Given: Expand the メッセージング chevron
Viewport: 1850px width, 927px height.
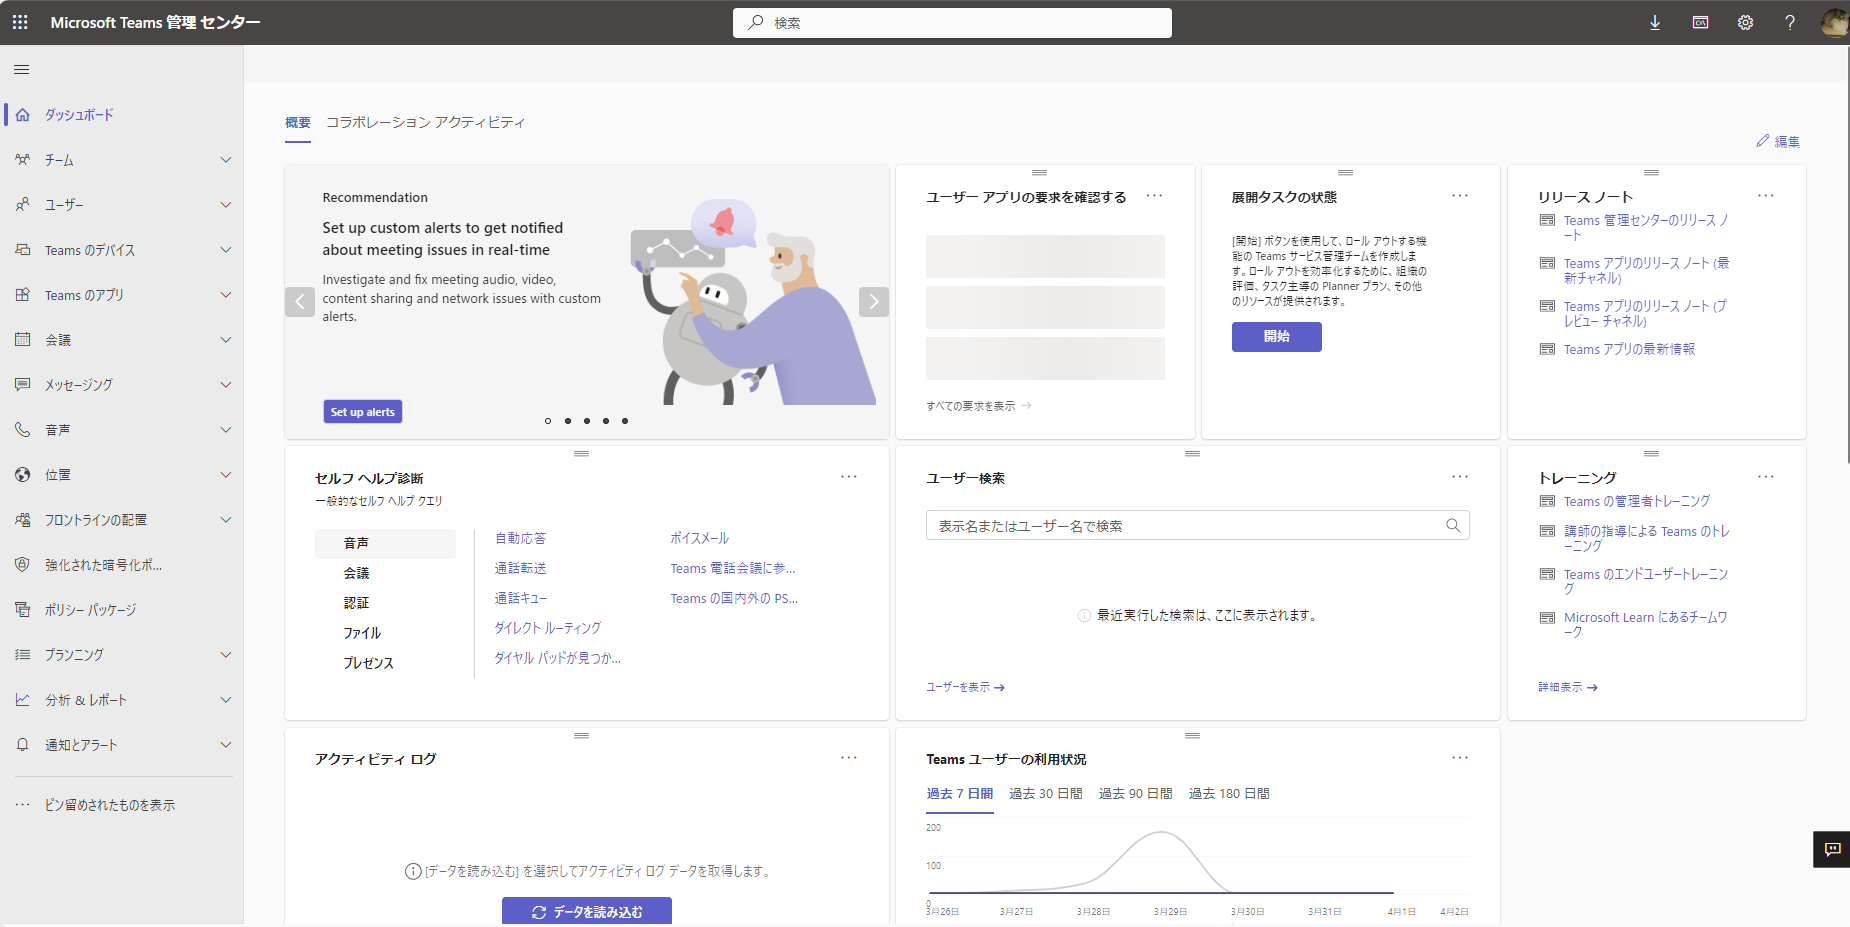Looking at the screenshot, I should point(226,385).
